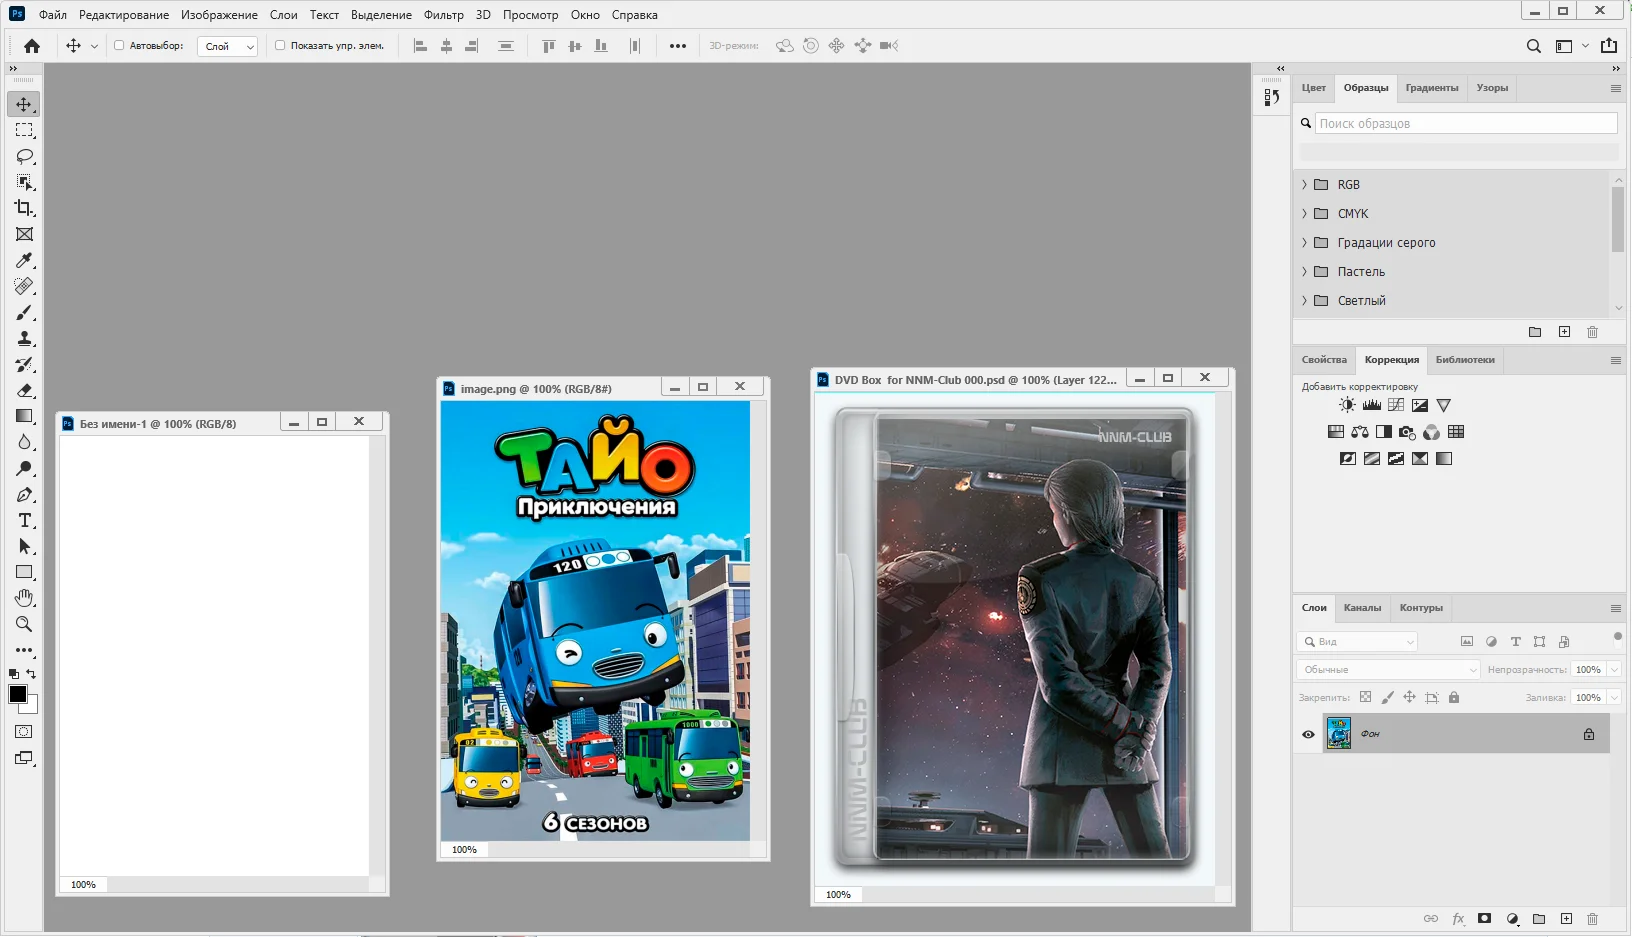Select the Blur tool

[x=24, y=442]
